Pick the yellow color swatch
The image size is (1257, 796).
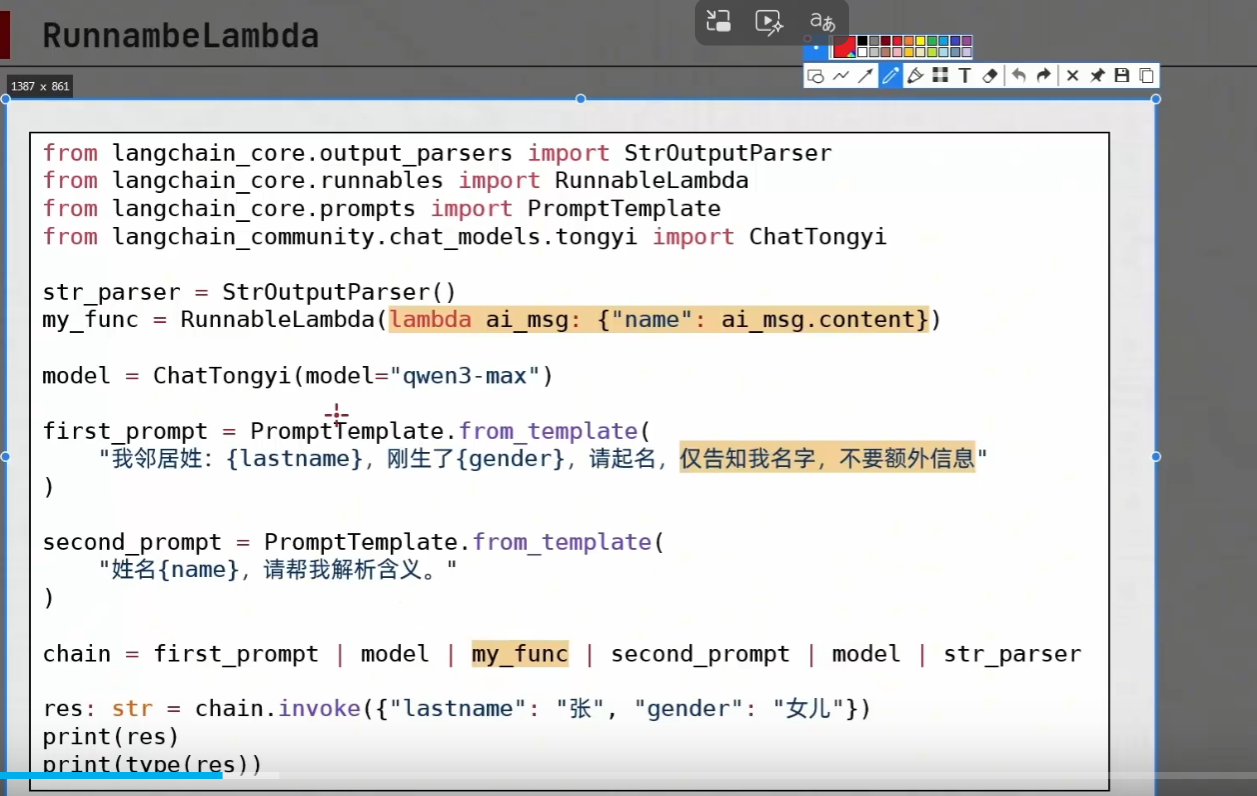coord(920,41)
